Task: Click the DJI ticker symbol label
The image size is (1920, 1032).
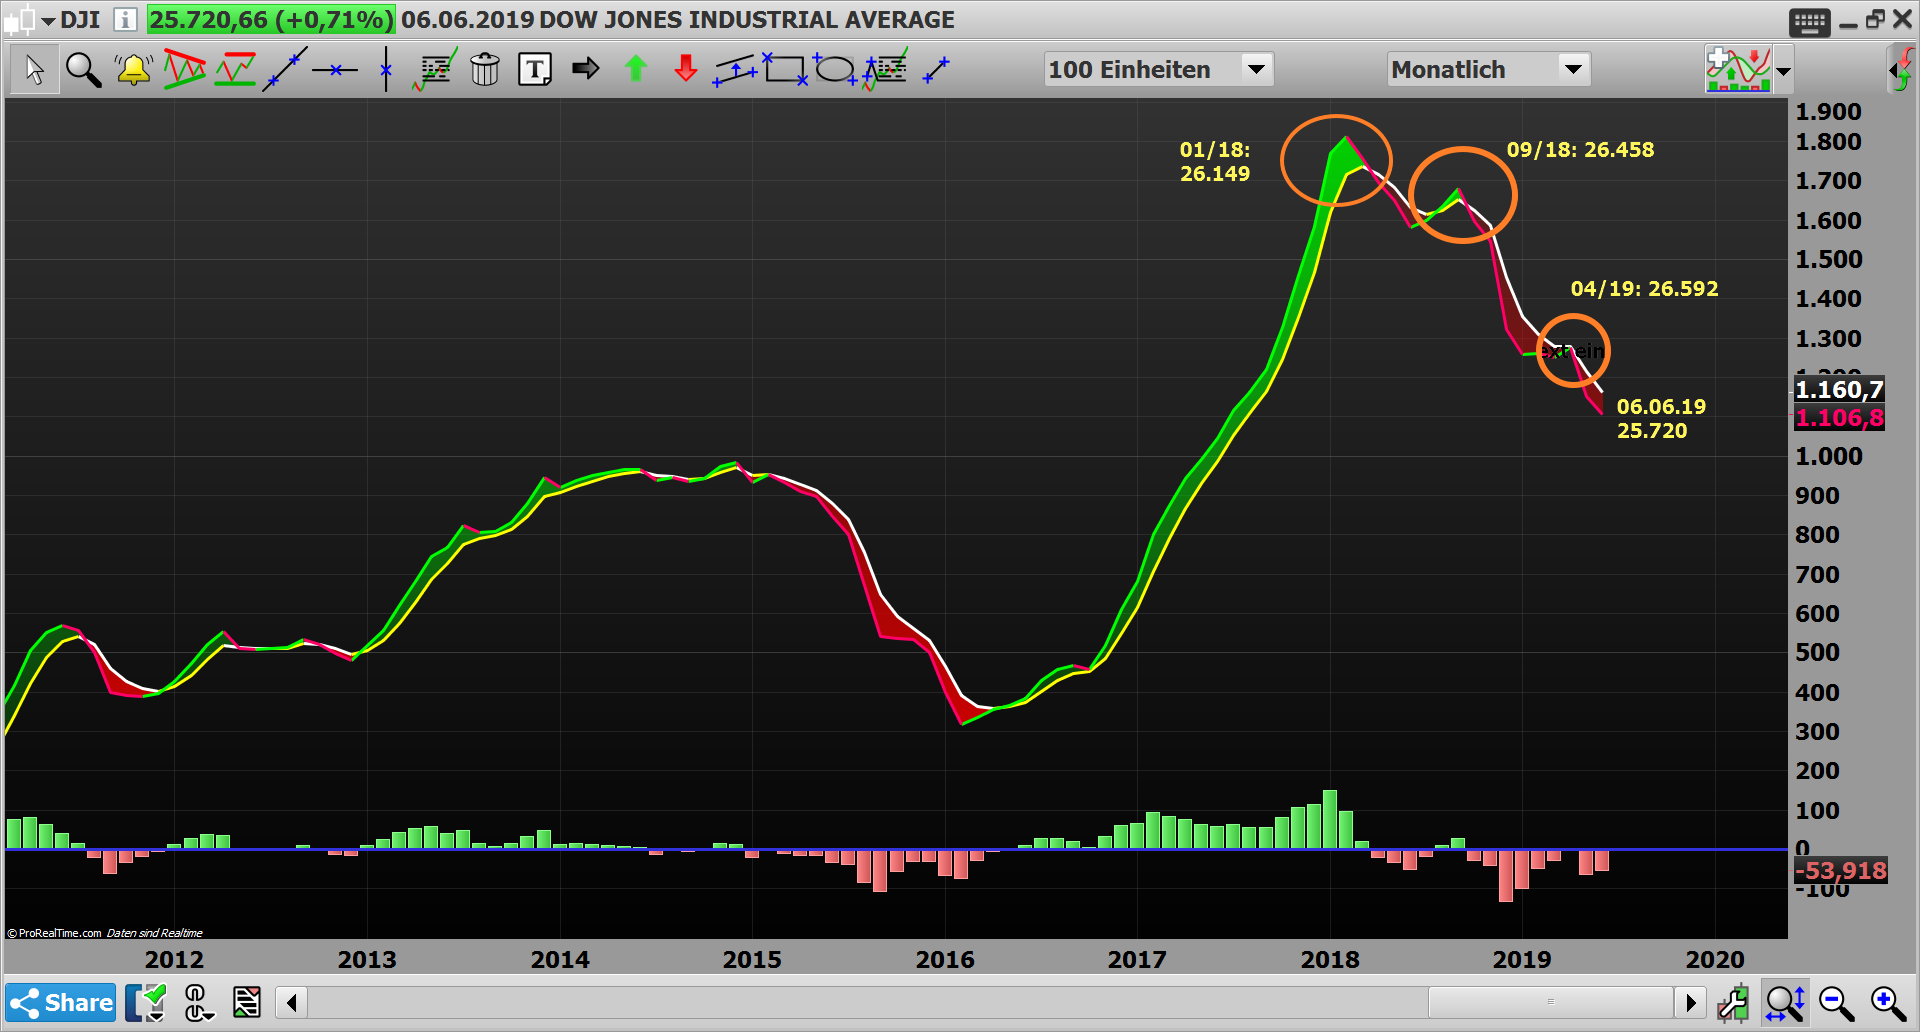Action: click(80, 19)
